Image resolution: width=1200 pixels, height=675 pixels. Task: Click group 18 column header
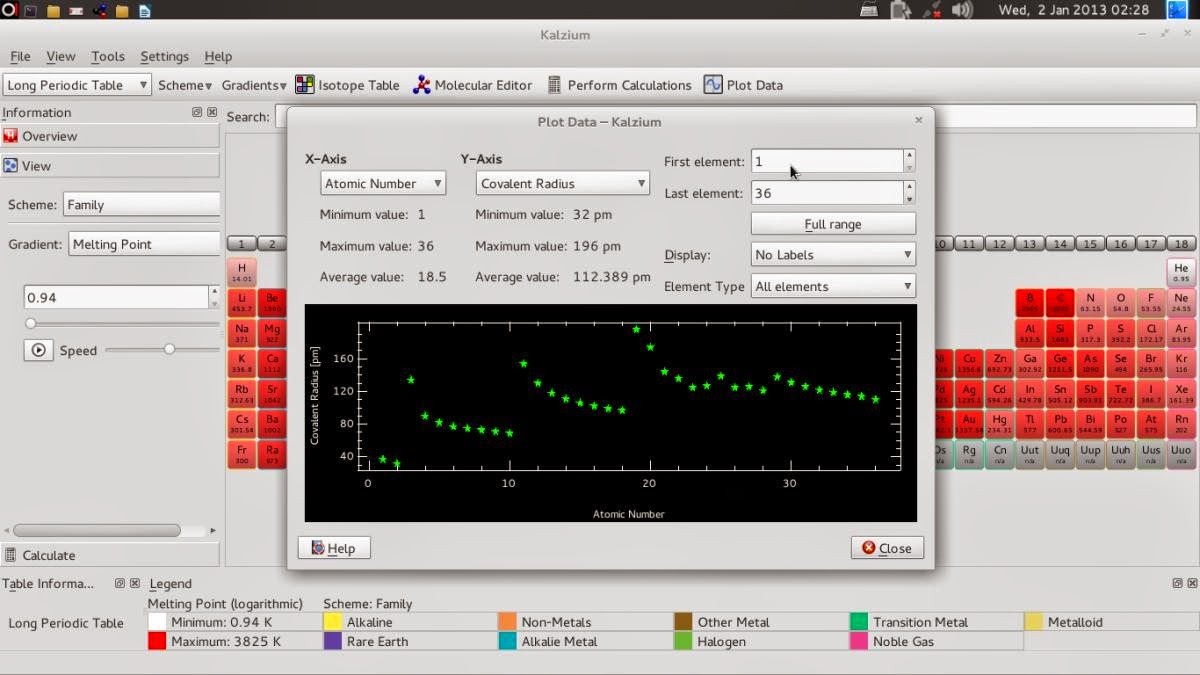tap(1181, 244)
